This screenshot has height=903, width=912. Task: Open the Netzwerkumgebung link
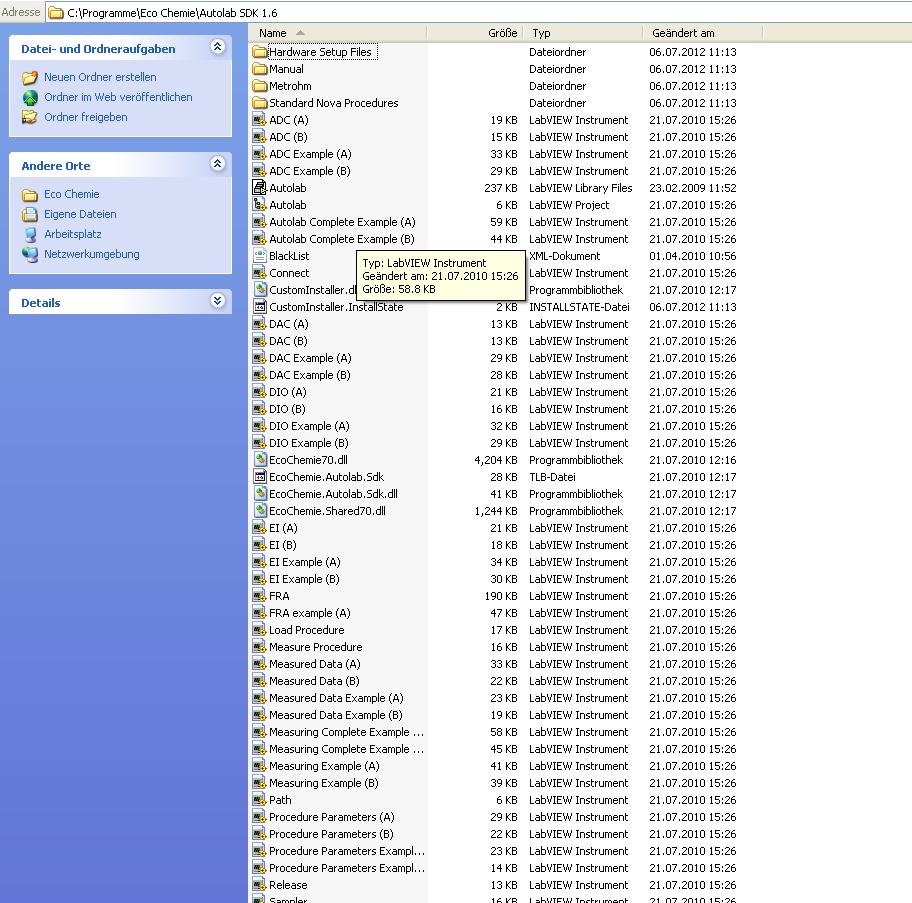(92, 254)
